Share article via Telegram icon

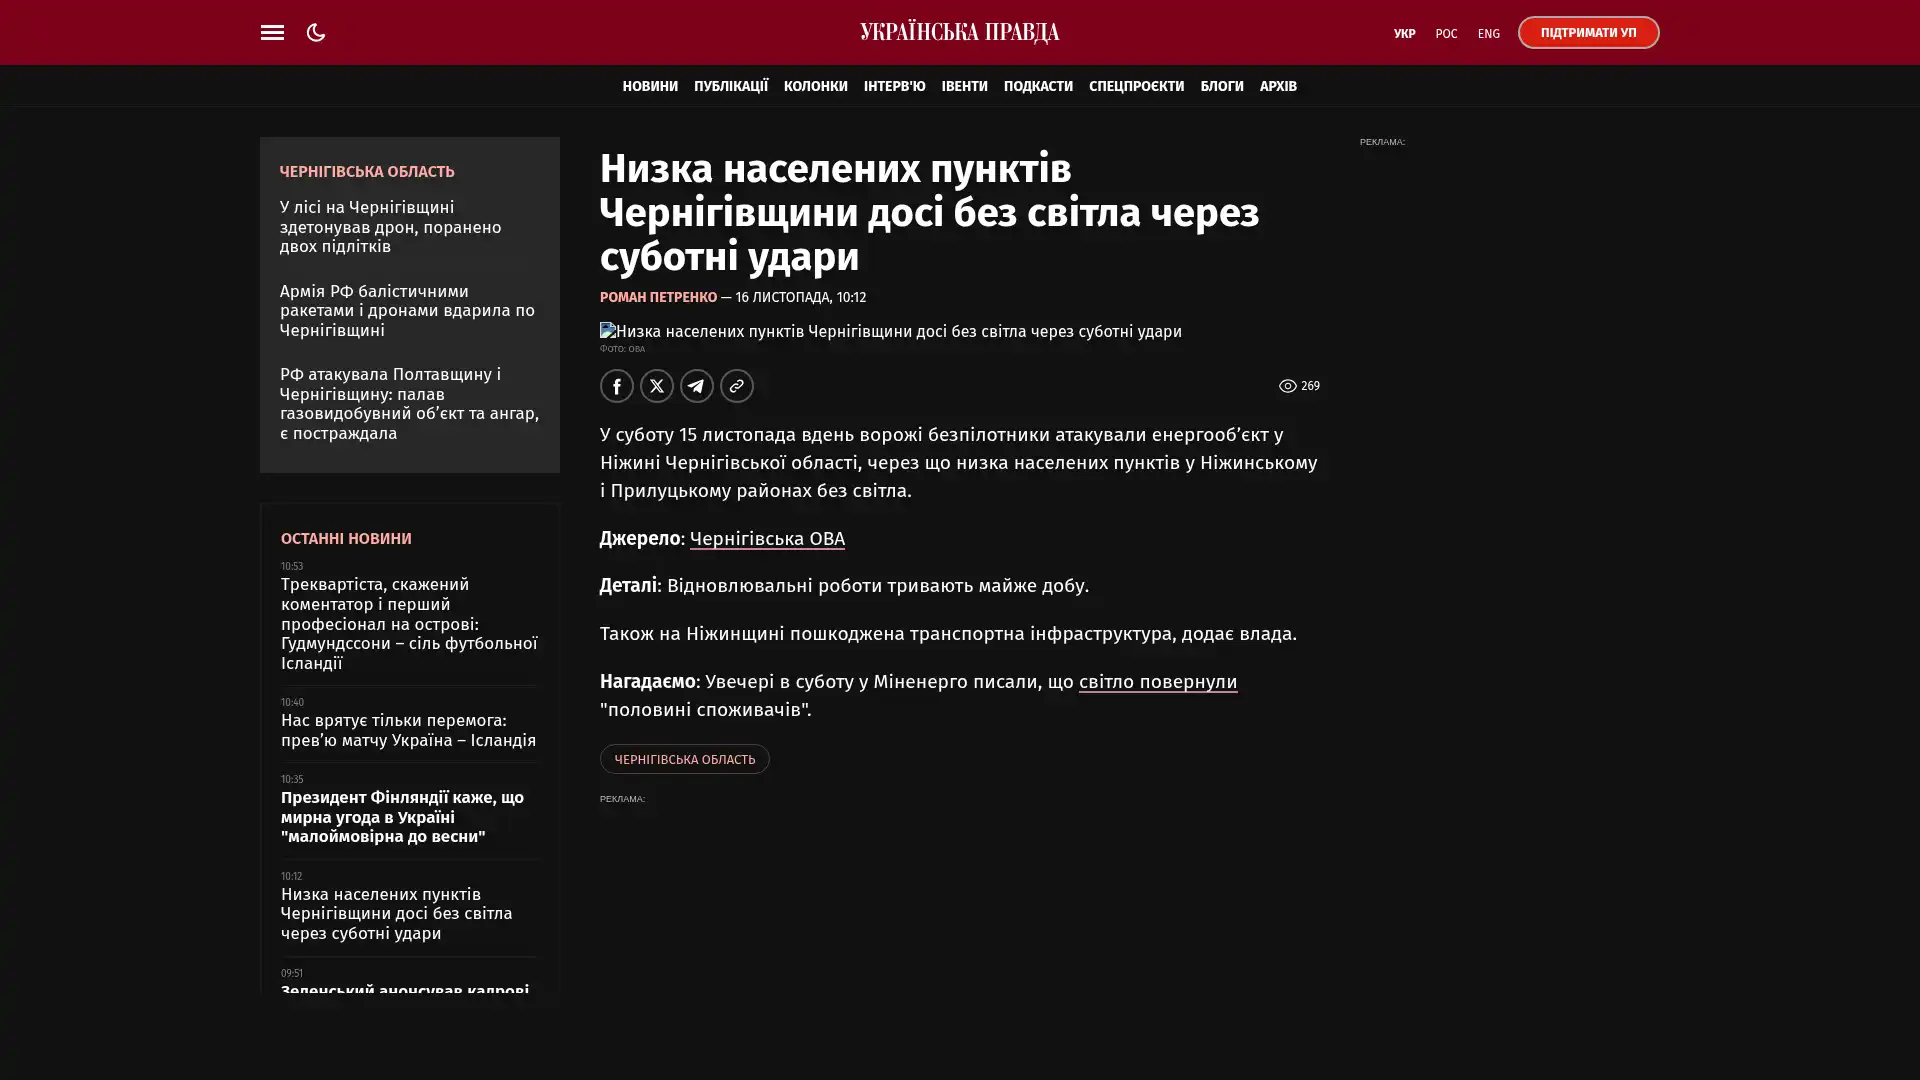[x=696, y=386]
